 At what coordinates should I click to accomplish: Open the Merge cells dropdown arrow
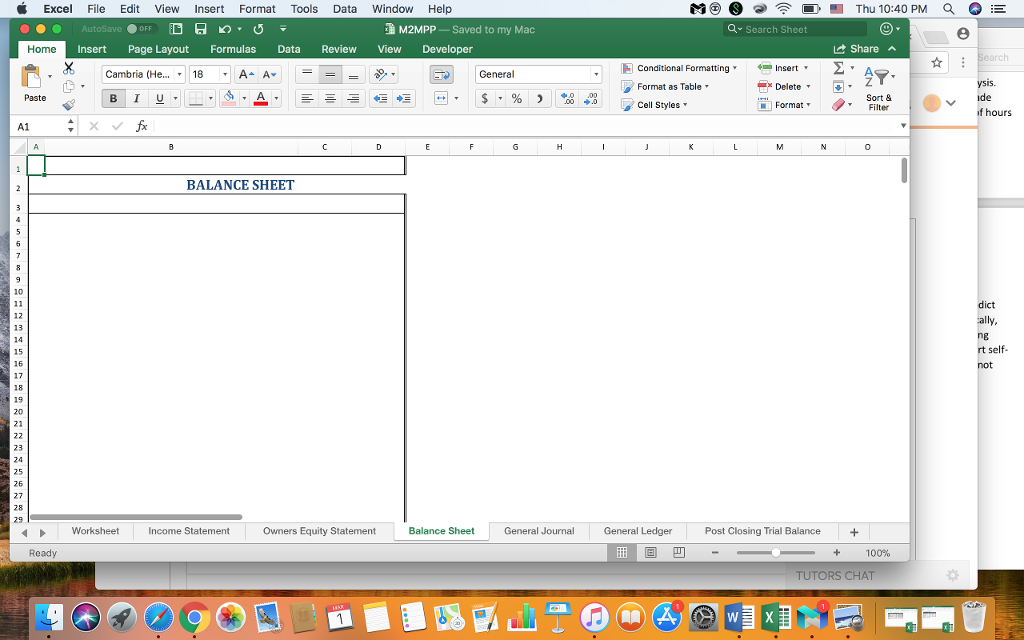point(456,99)
